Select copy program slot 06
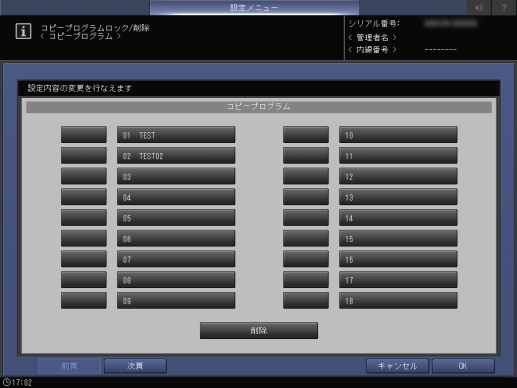 click(176, 238)
